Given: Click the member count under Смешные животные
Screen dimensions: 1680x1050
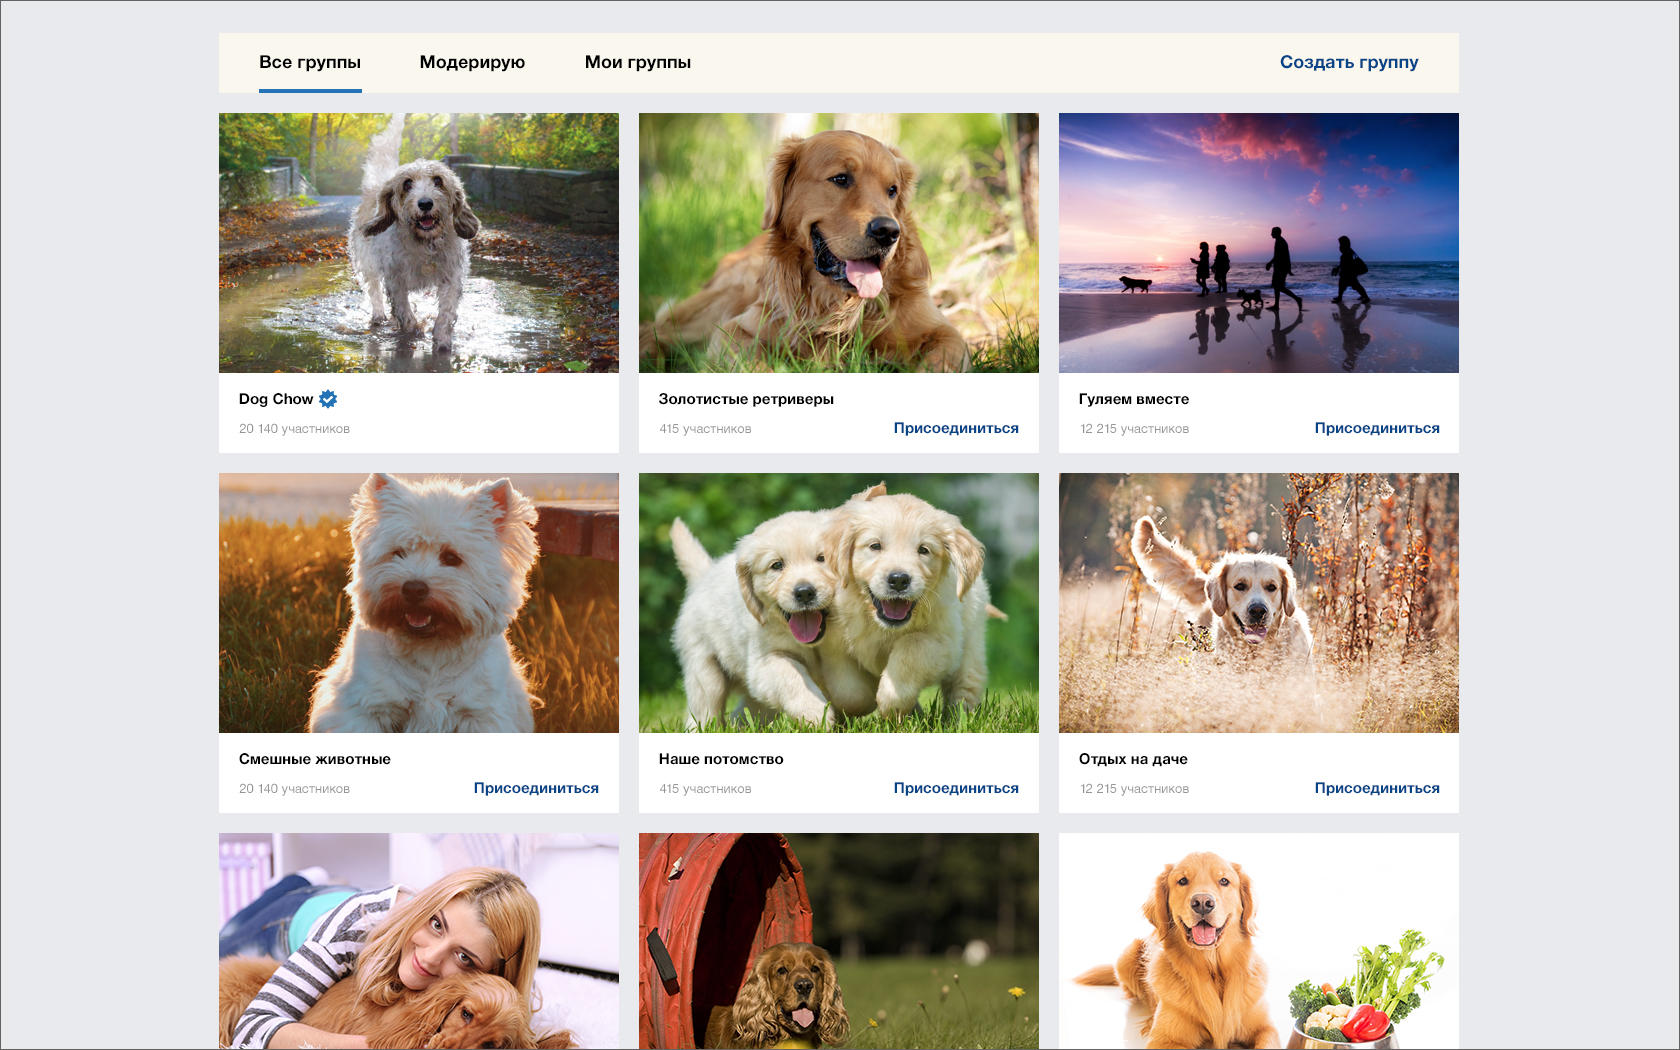Looking at the screenshot, I should tap(294, 789).
